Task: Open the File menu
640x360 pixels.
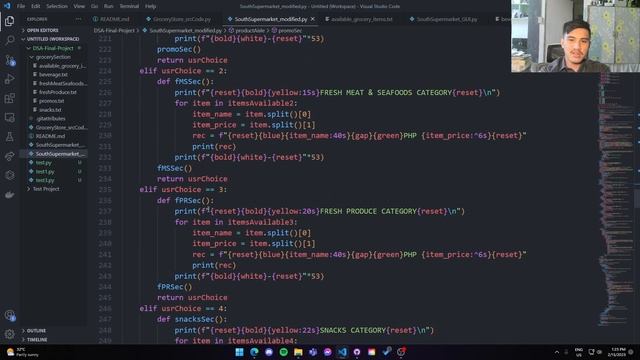Action: click(21, 6)
